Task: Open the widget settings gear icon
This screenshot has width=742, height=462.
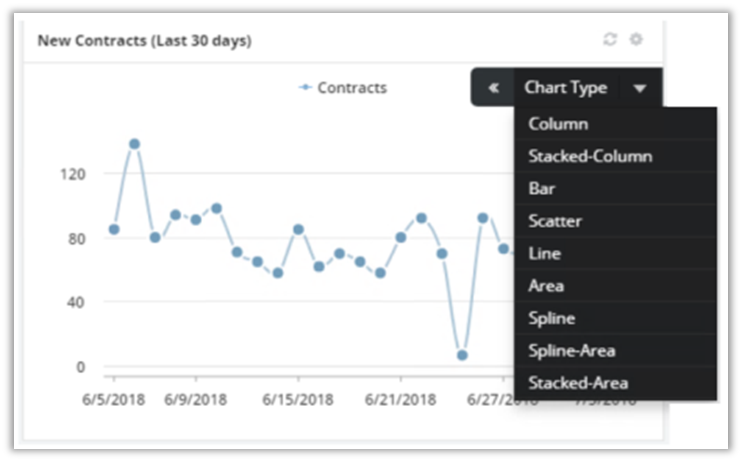Action: coord(636,40)
